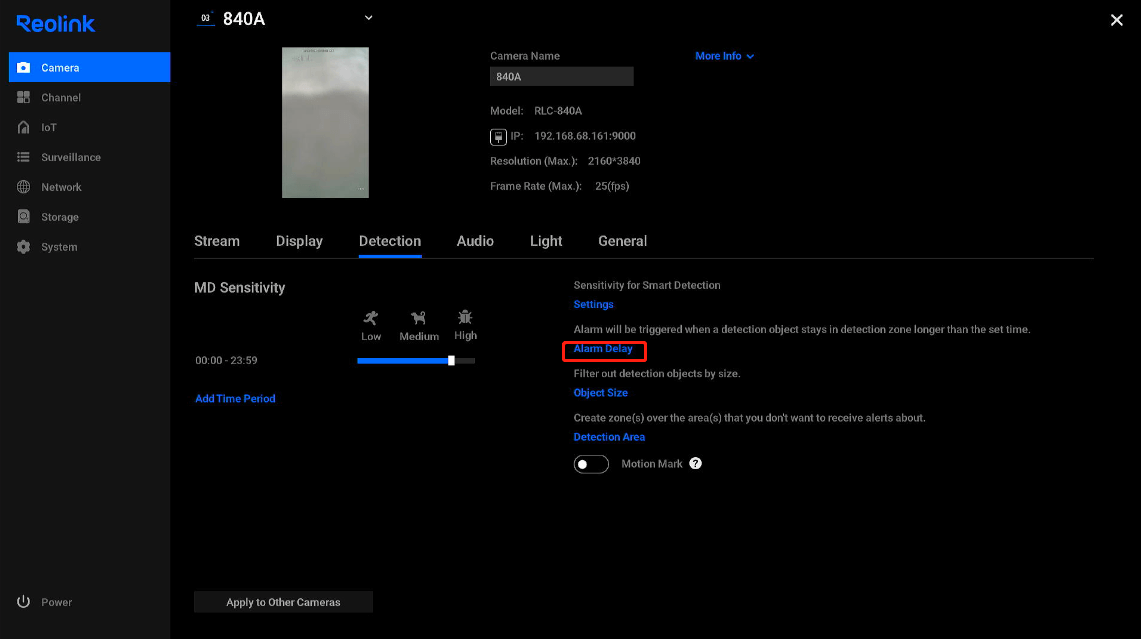This screenshot has width=1141, height=639.
Task: Click Add Time Period link
Action: (x=235, y=398)
